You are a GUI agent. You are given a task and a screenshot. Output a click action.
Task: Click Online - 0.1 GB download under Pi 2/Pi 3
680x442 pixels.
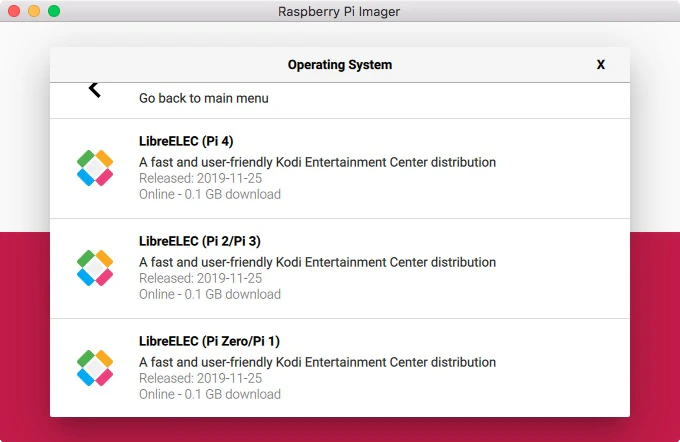click(210, 294)
